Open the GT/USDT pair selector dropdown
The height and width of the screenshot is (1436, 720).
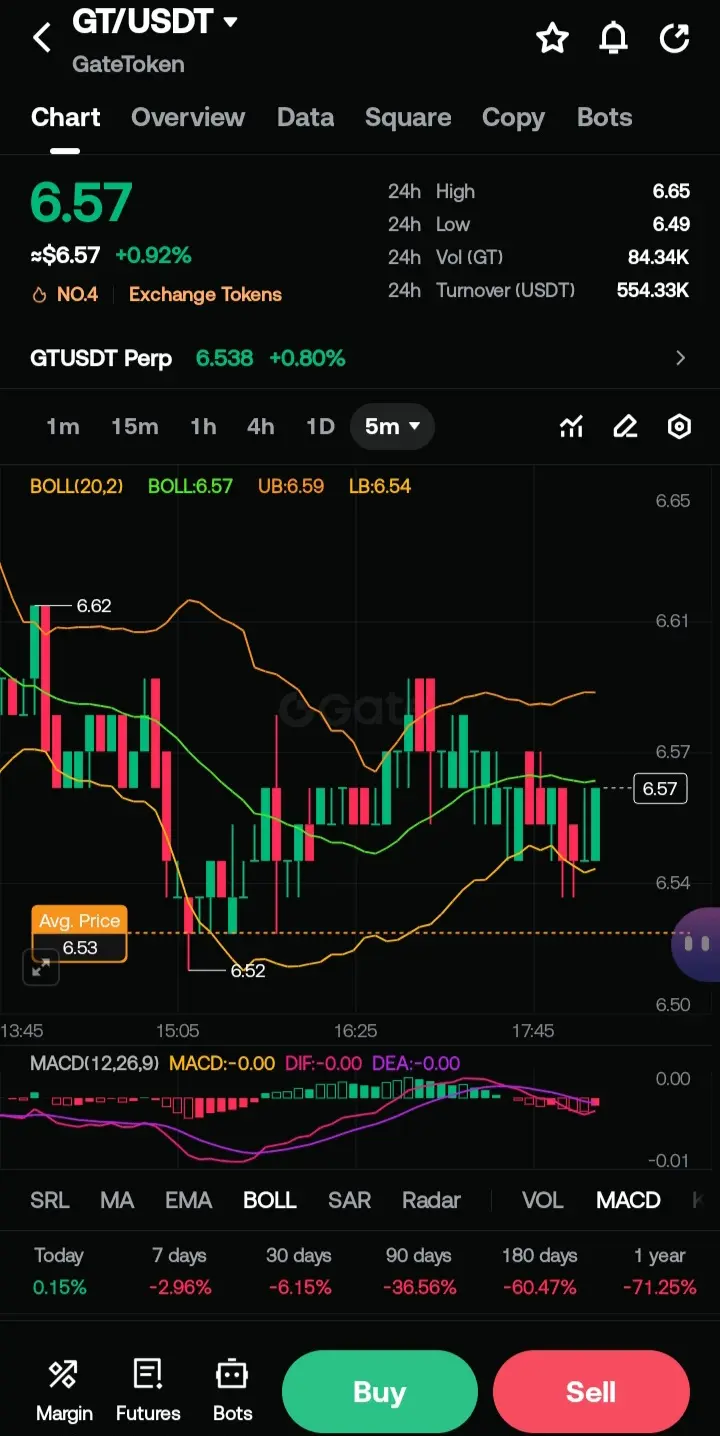click(155, 21)
